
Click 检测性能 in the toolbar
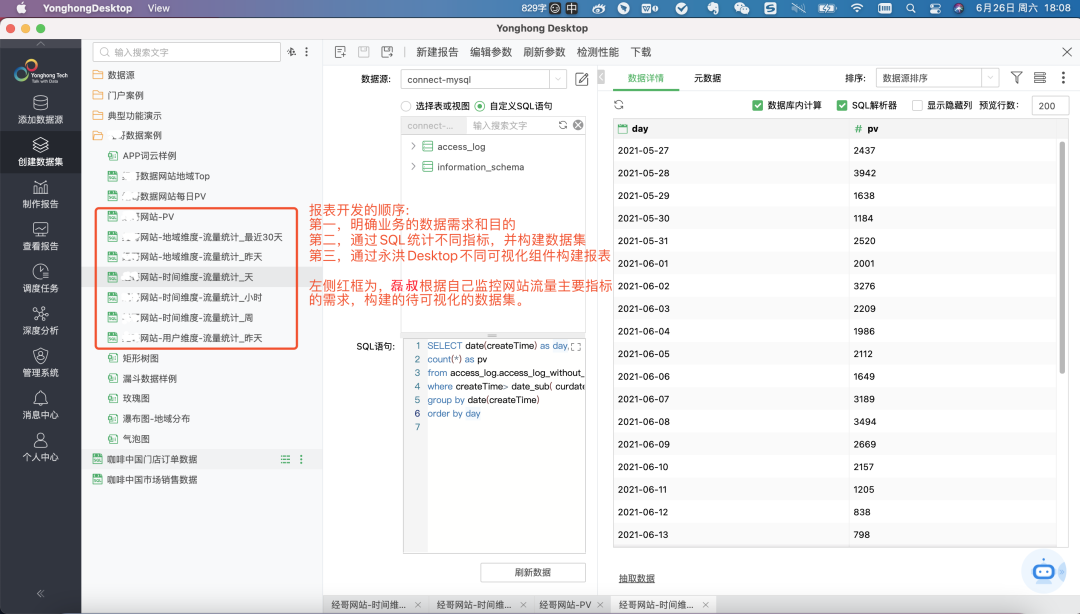(x=598, y=52)
